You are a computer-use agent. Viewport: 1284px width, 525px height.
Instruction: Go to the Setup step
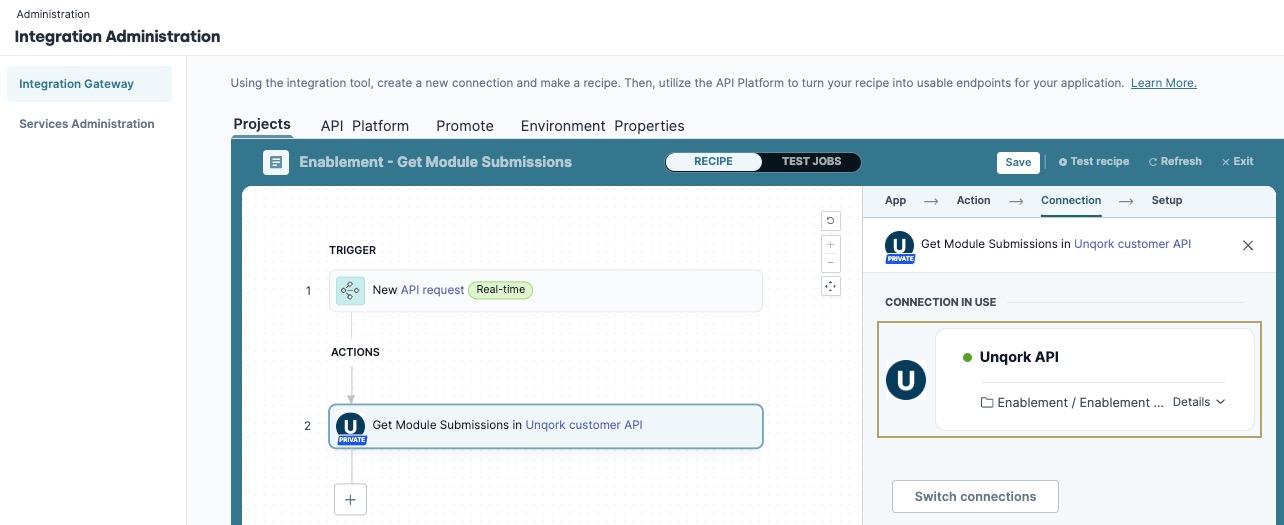point(1167,200)
